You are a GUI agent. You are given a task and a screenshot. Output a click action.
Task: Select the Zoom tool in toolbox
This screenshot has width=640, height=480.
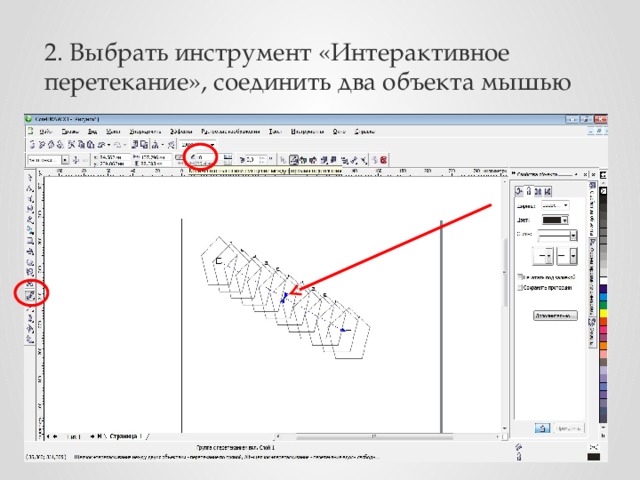click(30, 209)
